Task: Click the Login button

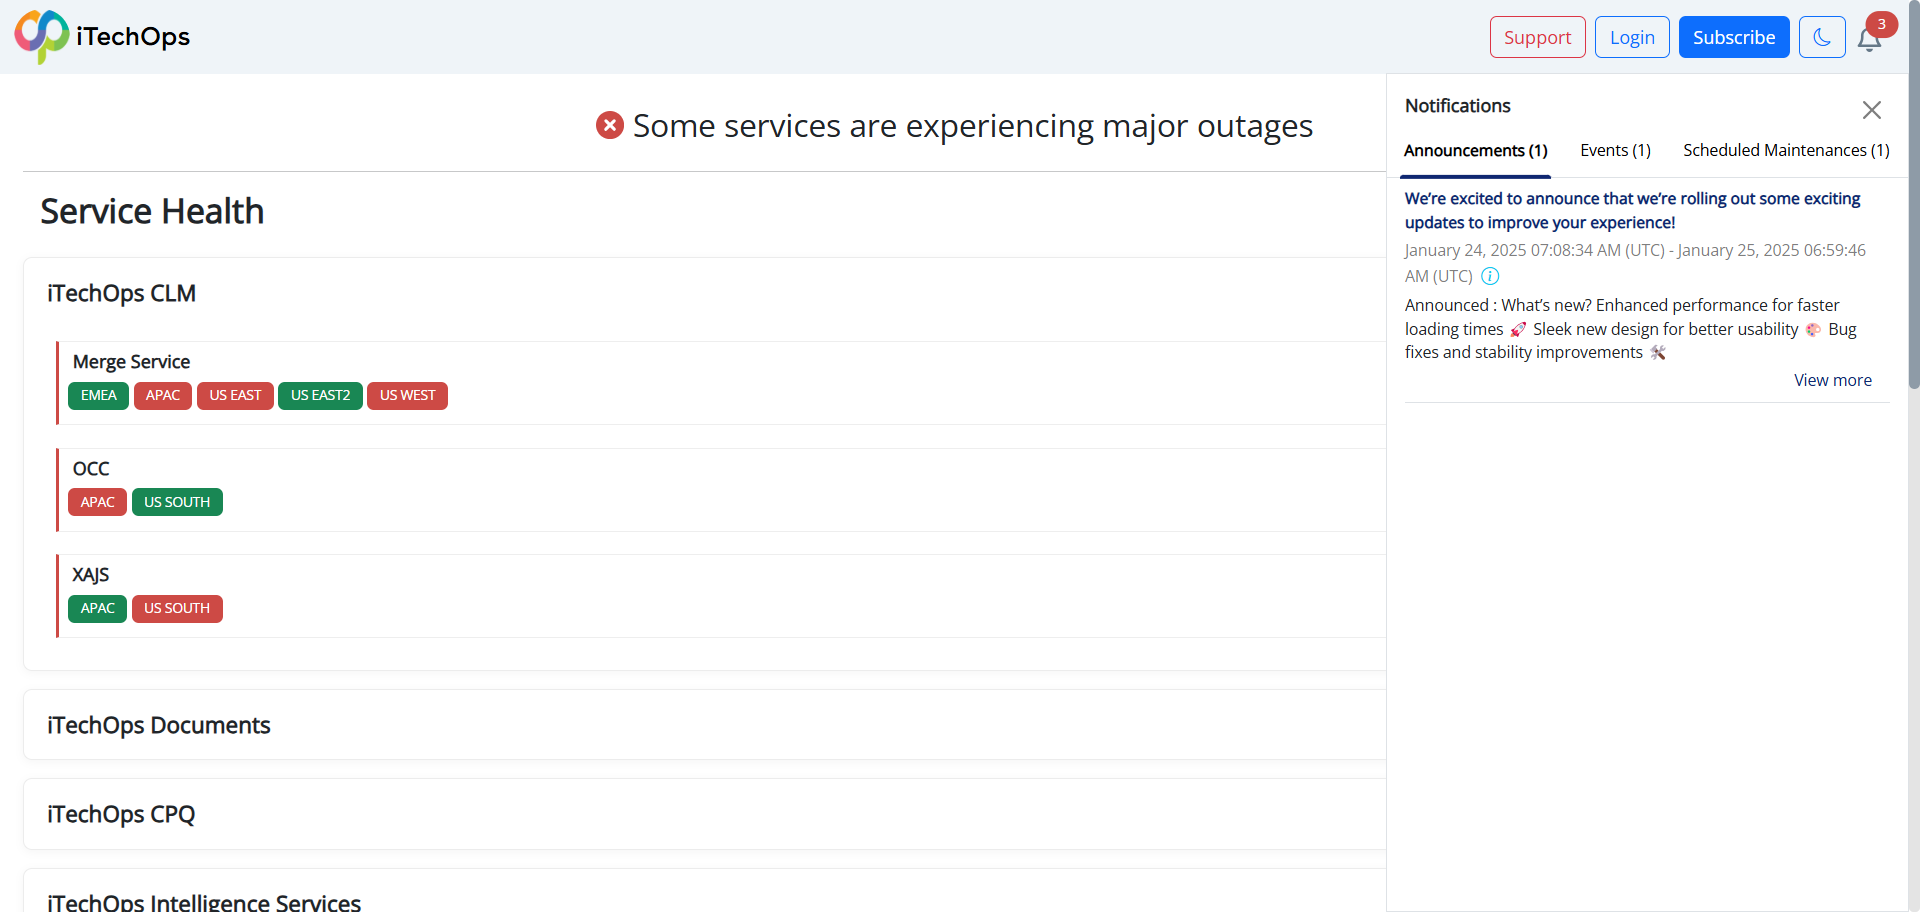Action: coord(1632,37)
